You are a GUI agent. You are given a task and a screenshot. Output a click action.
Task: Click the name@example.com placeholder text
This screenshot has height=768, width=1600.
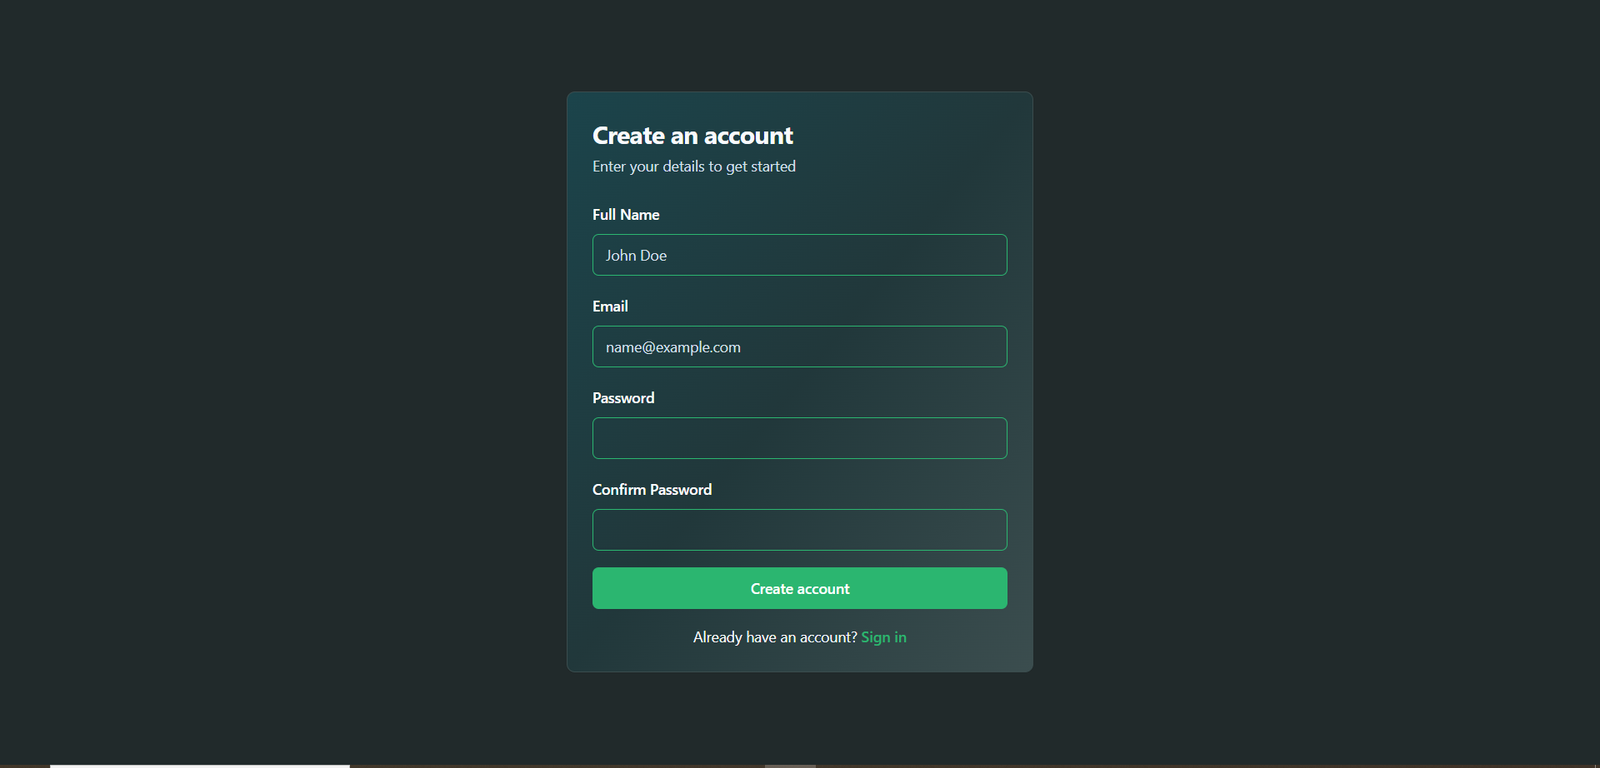click(x=673, y=347)
